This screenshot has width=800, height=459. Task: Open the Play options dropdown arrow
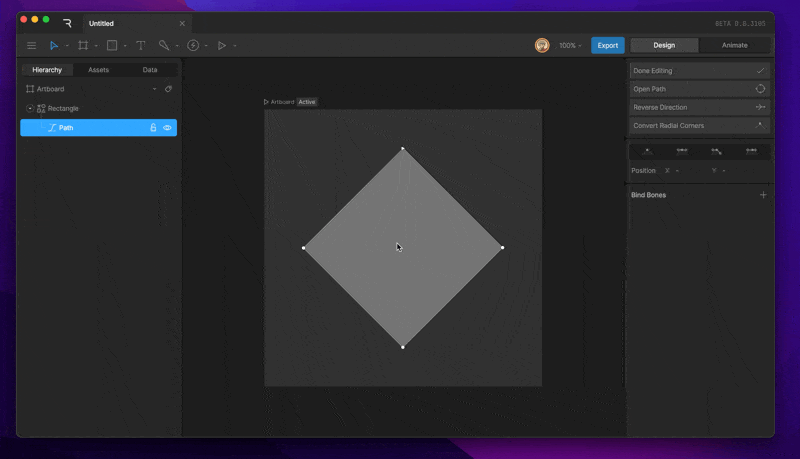235,46
